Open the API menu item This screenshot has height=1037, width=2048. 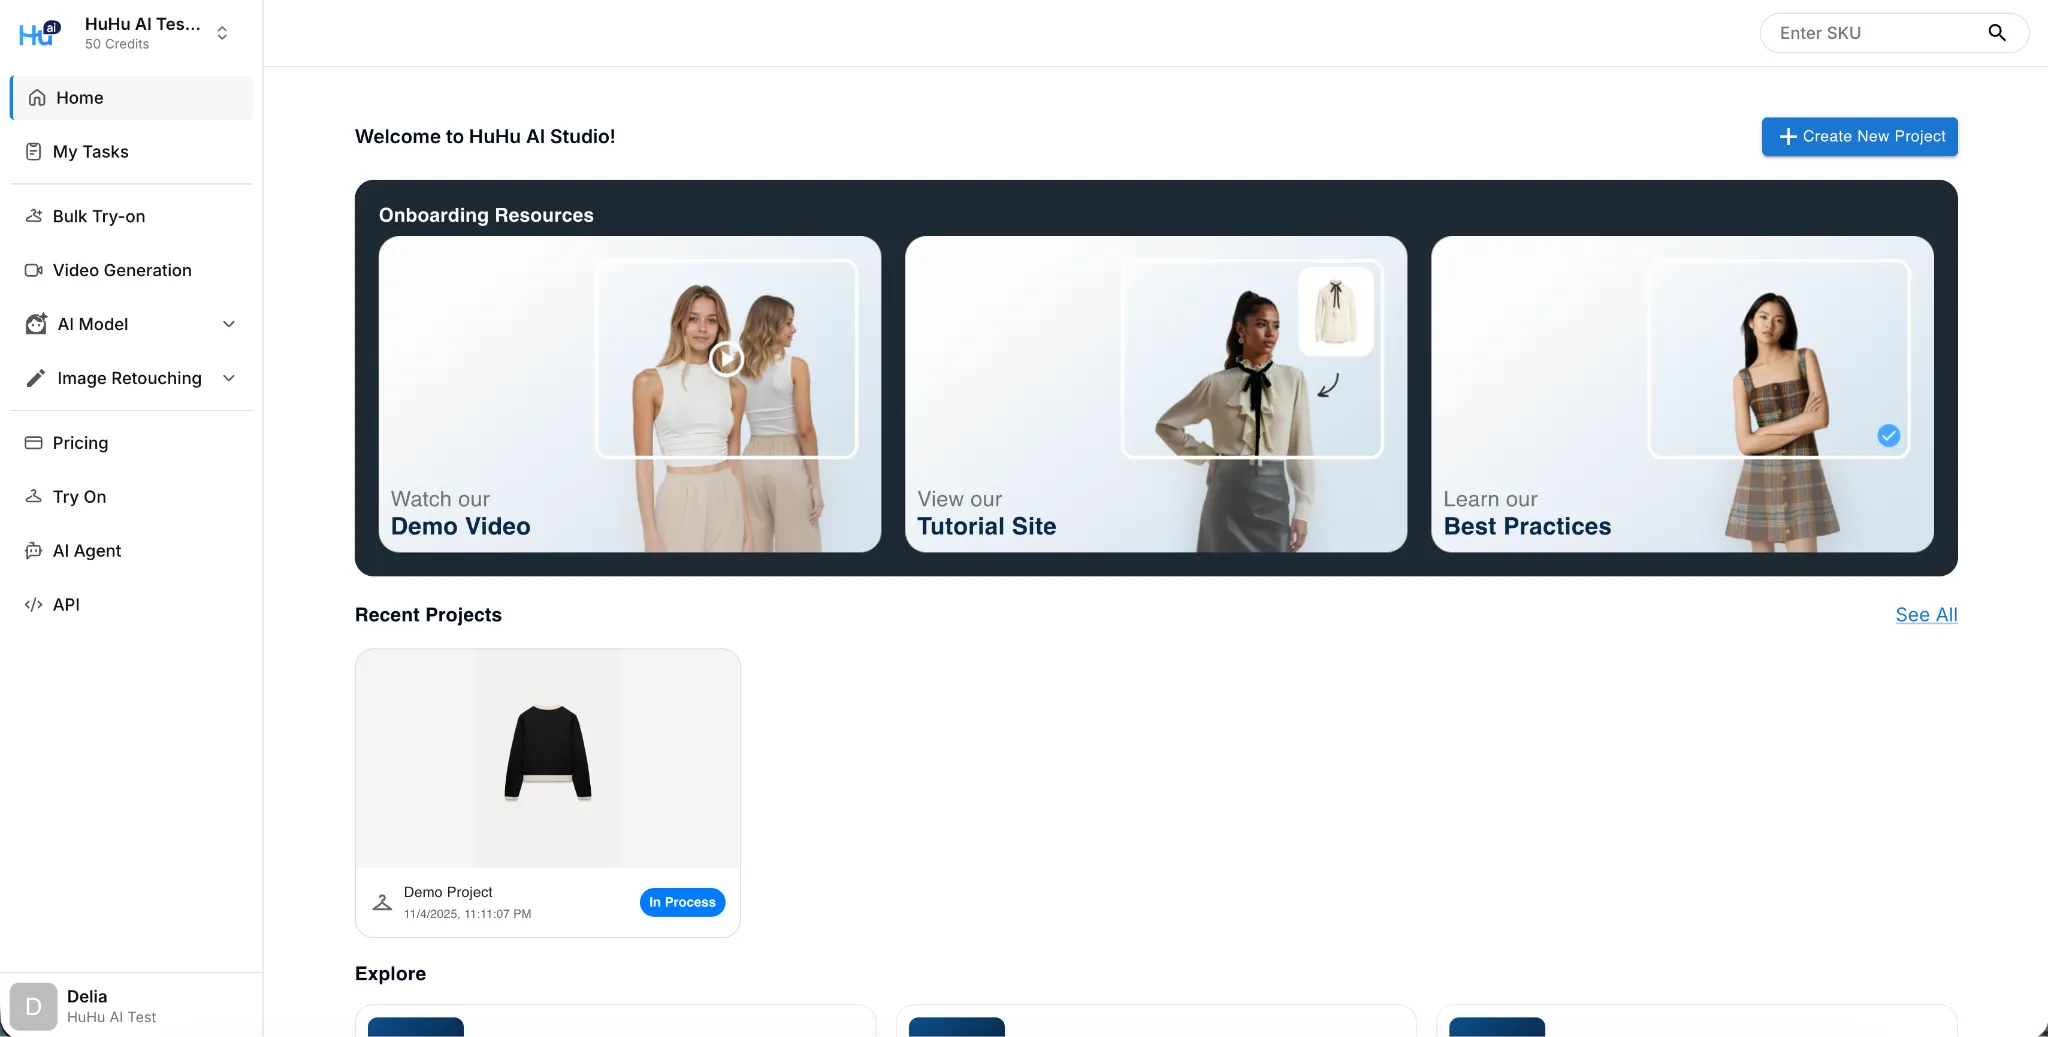pos(131,605)
